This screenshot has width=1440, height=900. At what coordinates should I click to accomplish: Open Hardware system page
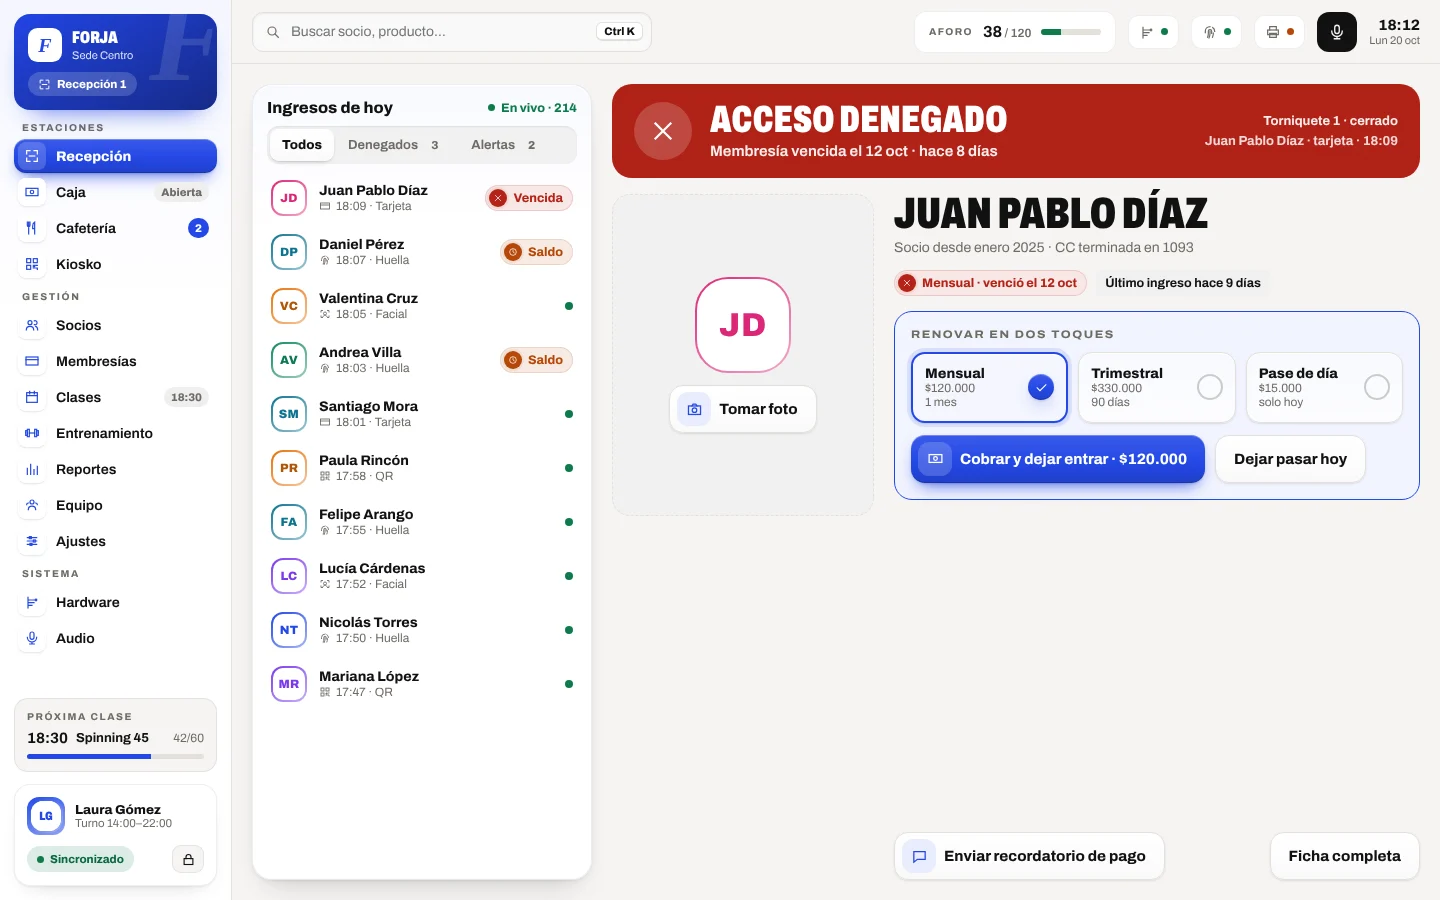115,602
